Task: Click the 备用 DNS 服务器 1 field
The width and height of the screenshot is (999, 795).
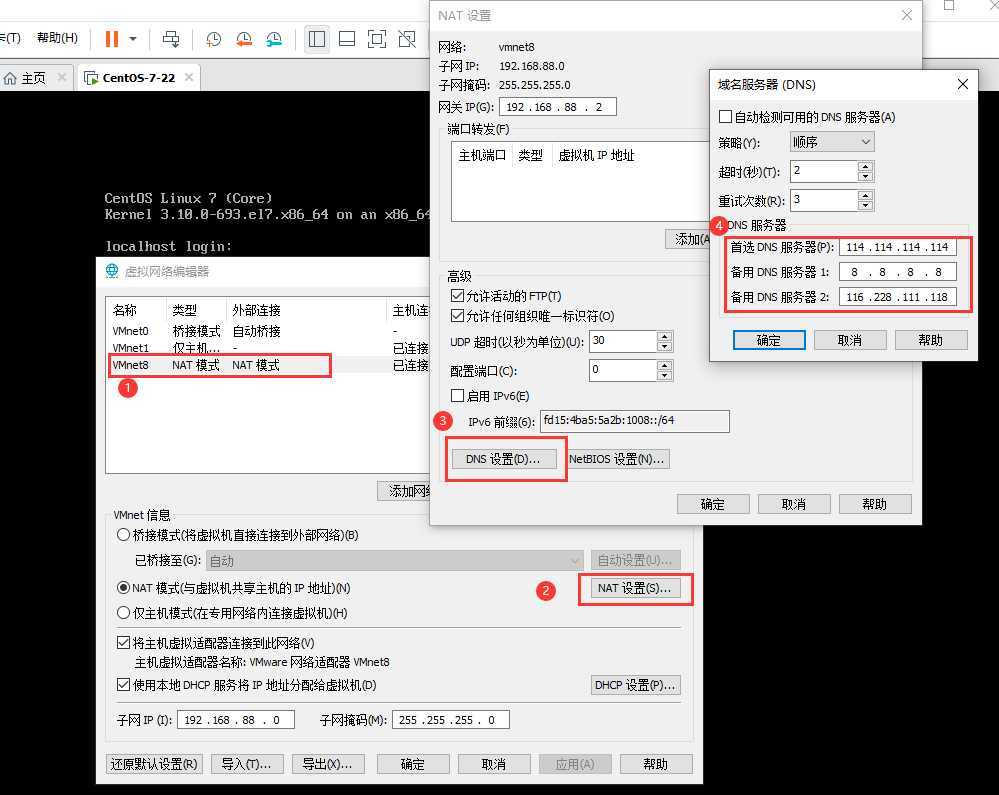Action: click(x=898, y=272)
